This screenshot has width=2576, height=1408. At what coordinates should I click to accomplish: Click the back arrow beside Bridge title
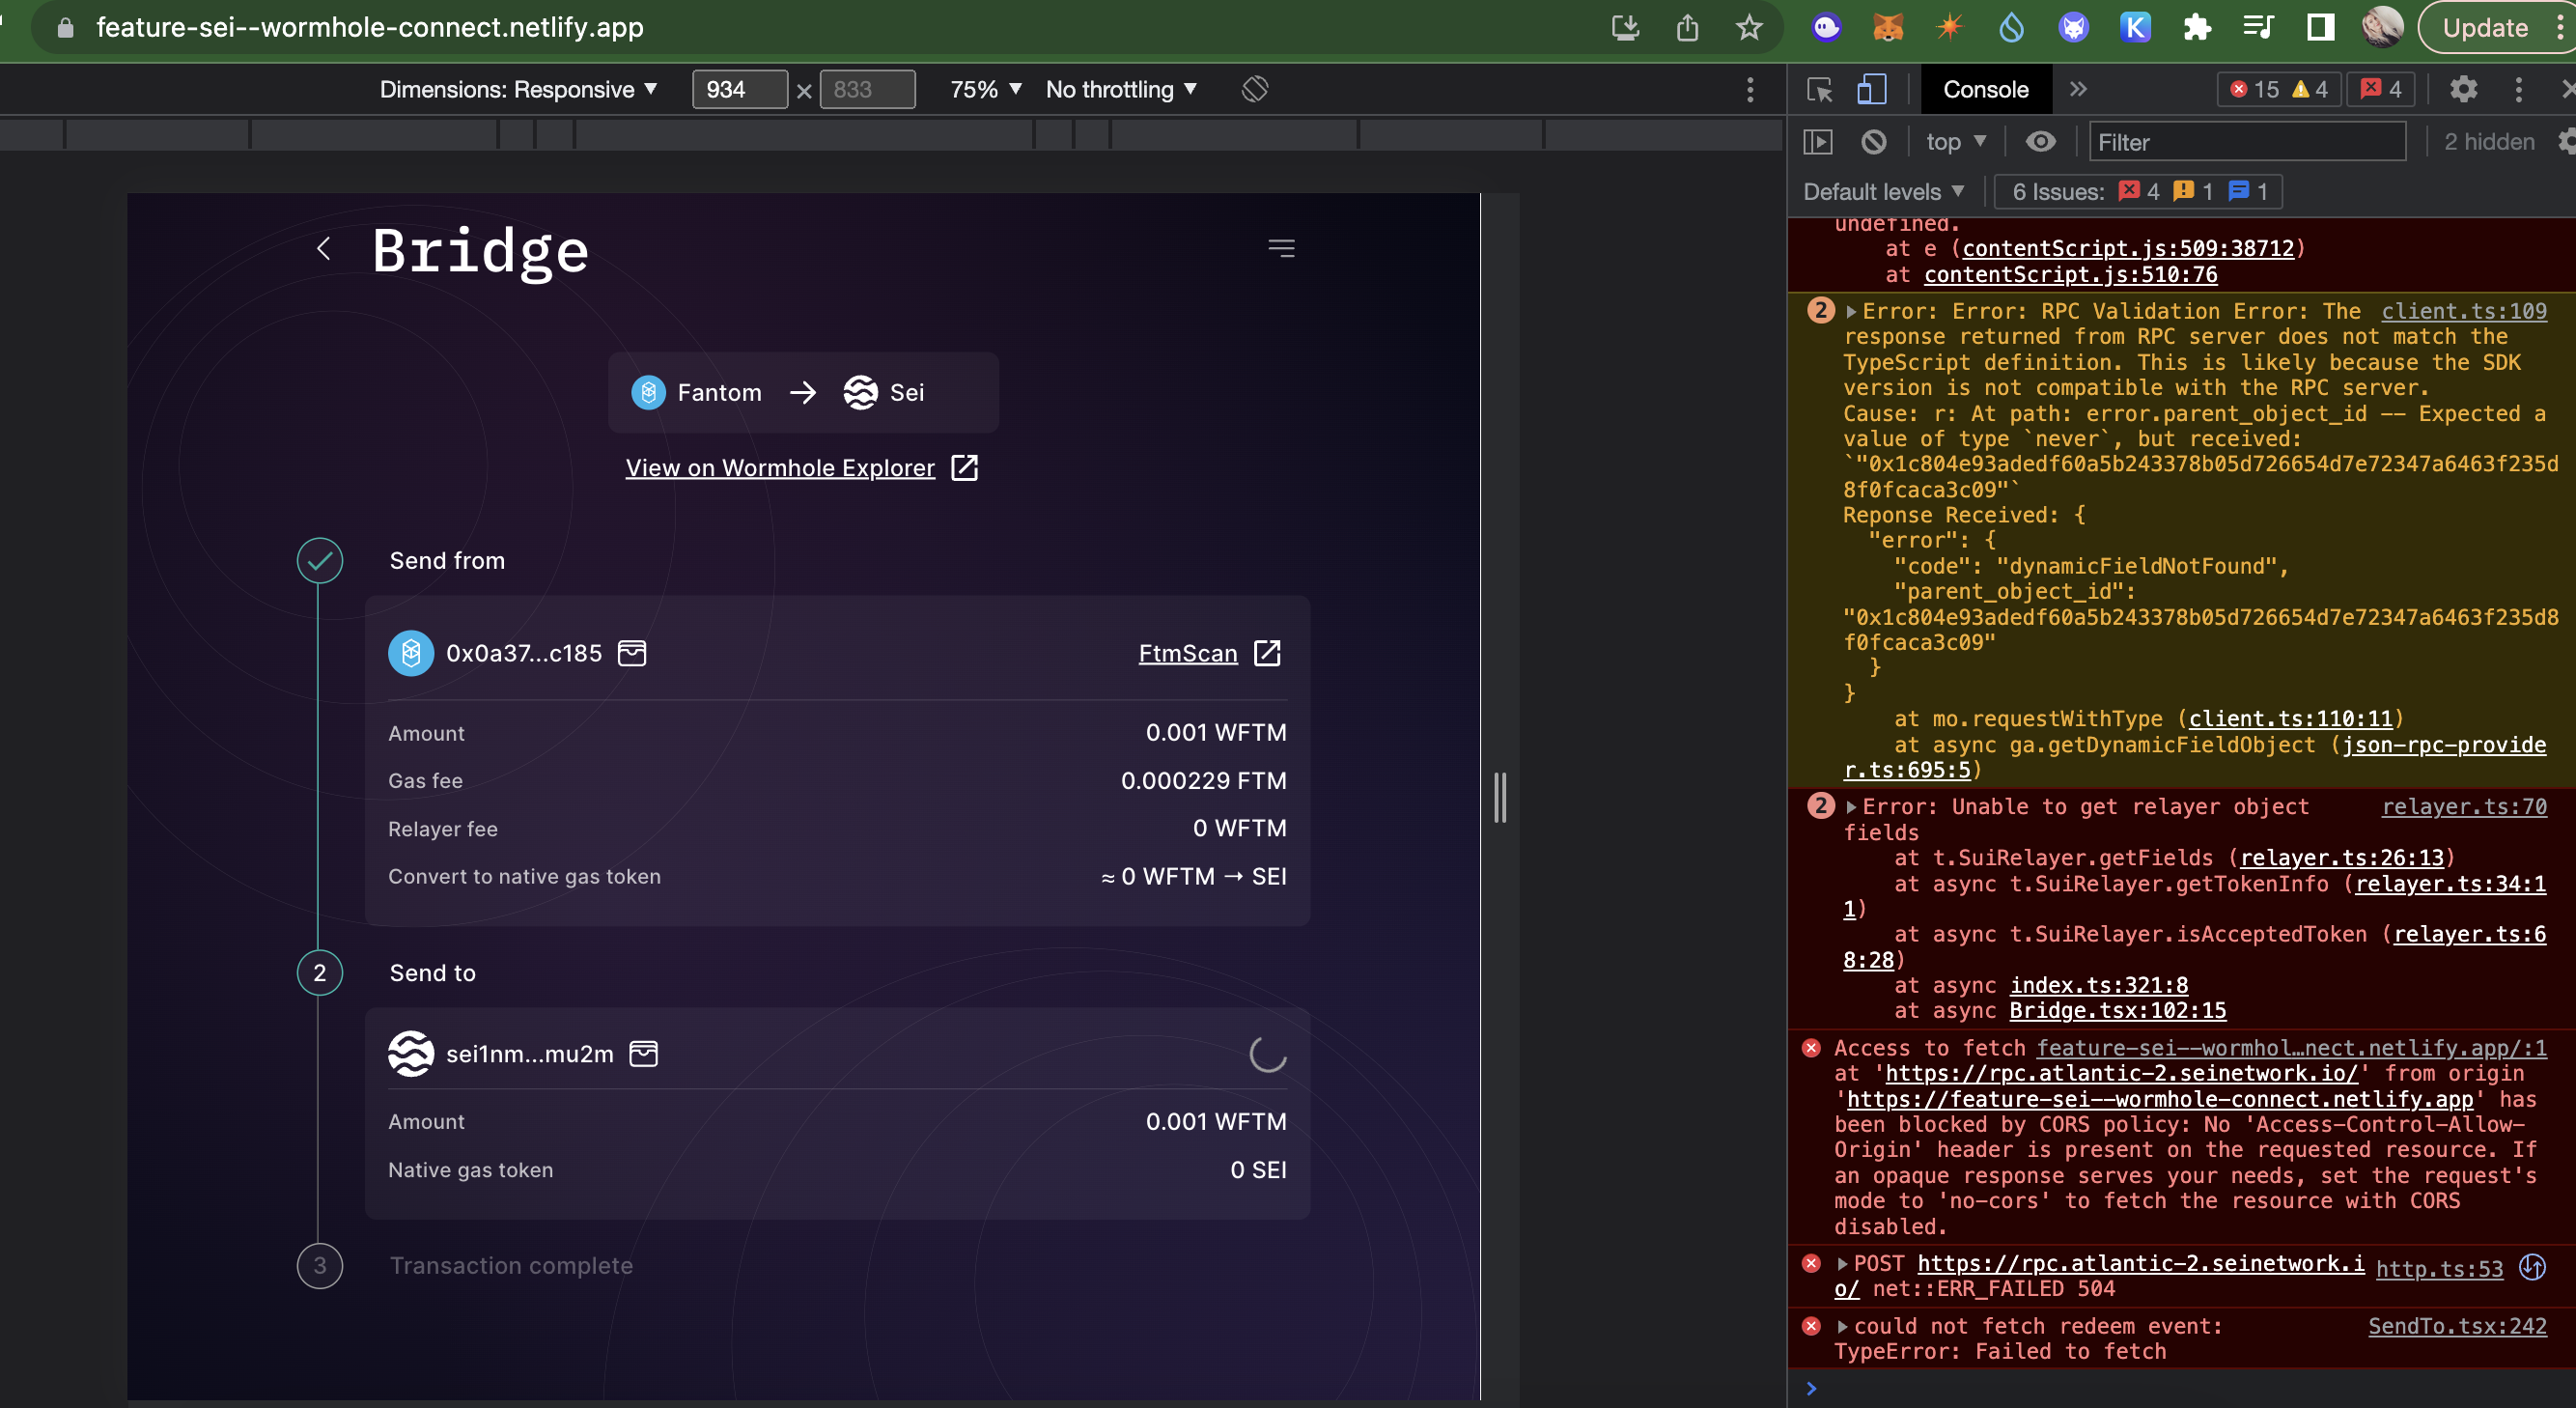[x=323, y=249]
